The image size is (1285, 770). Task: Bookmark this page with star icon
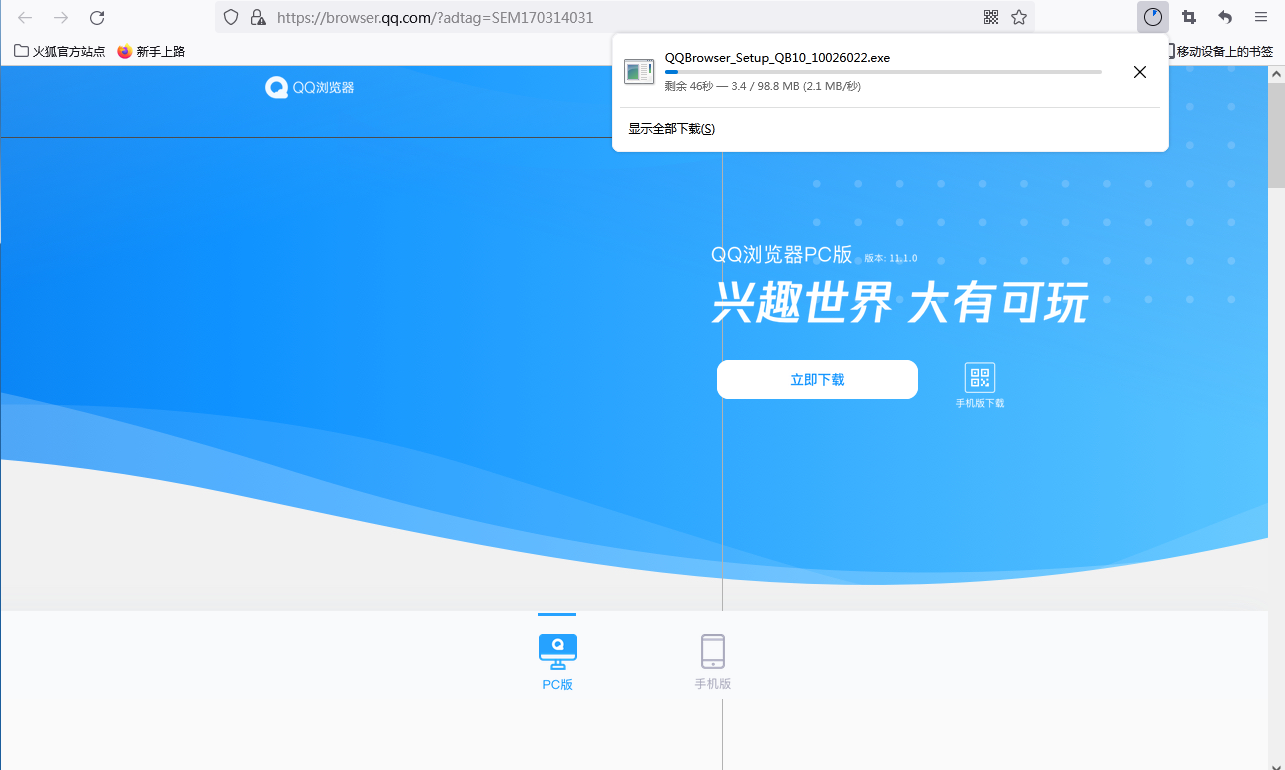(x=1019, y=17)
